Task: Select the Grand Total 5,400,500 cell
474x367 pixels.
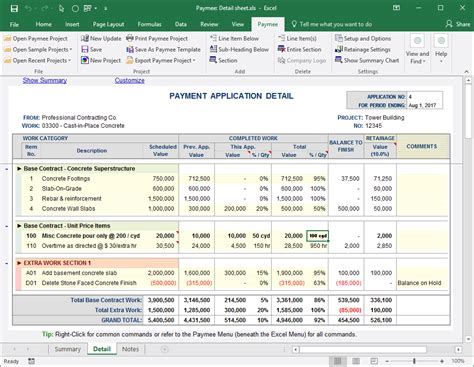Action: click(x=161, y=320)
